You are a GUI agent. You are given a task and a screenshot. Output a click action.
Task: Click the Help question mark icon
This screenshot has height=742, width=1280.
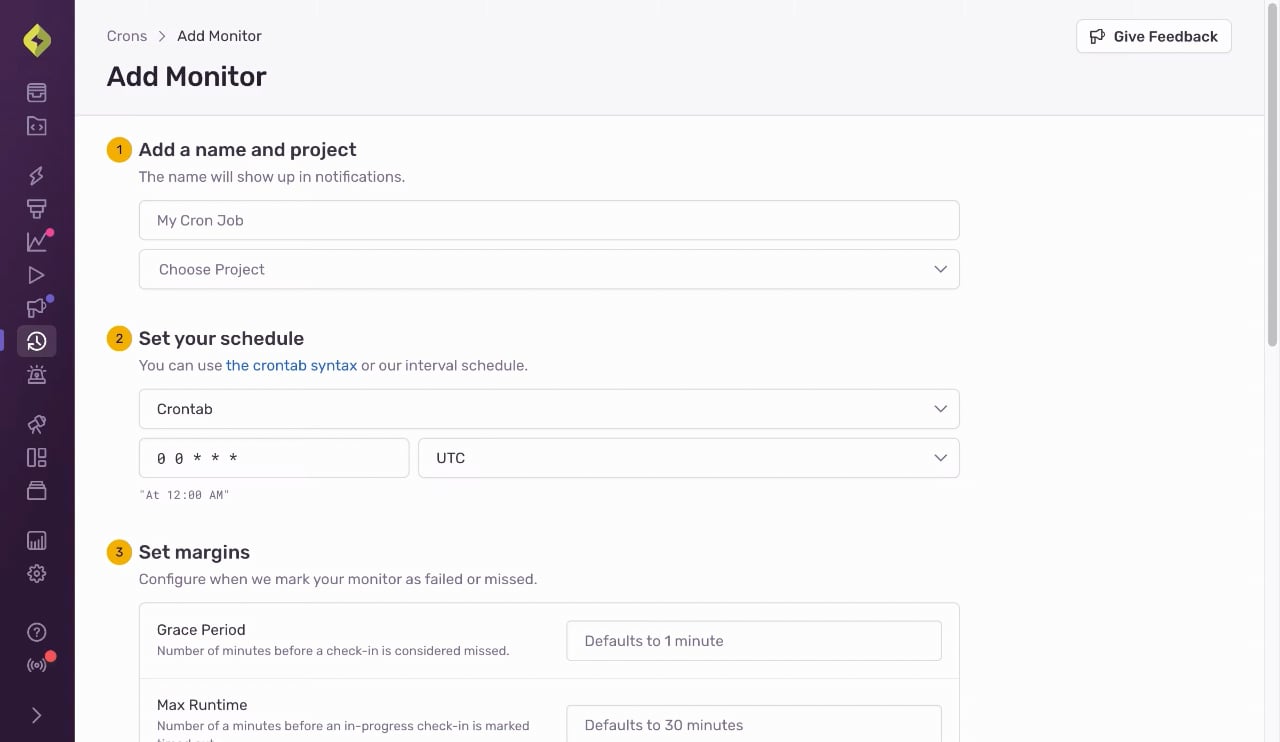pos(36,632)
